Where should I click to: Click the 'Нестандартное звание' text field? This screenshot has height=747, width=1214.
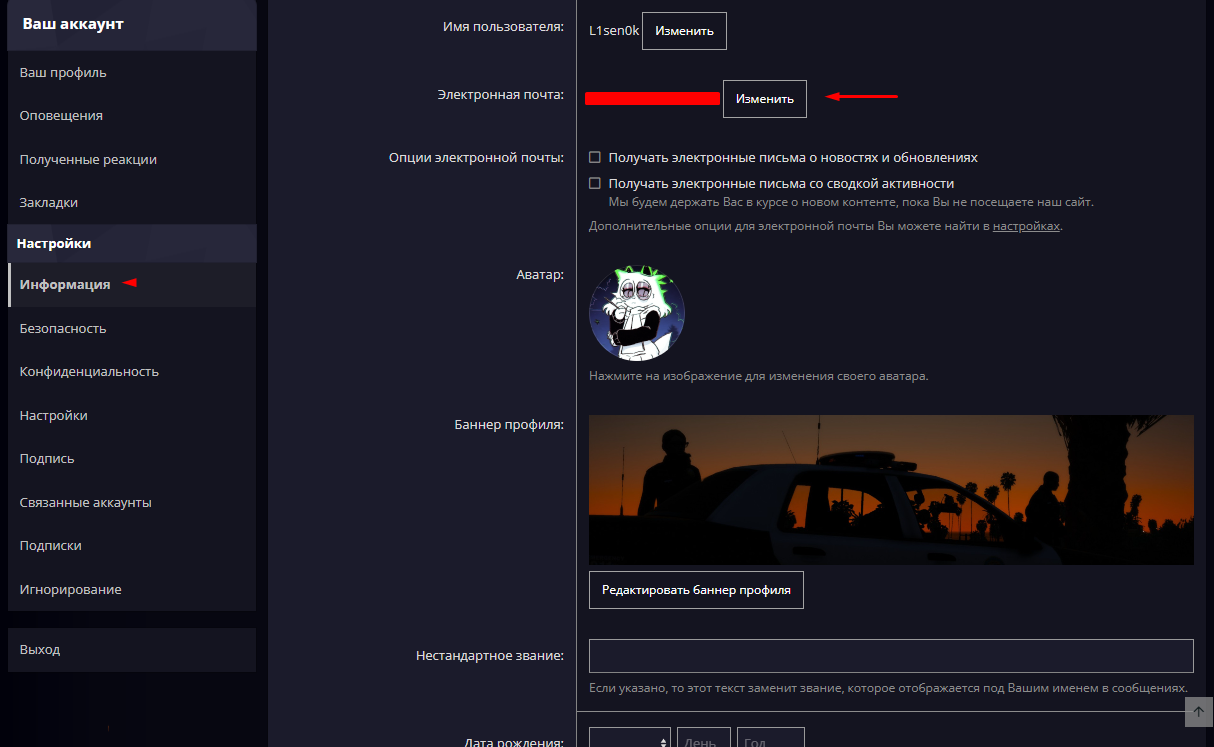891,656
